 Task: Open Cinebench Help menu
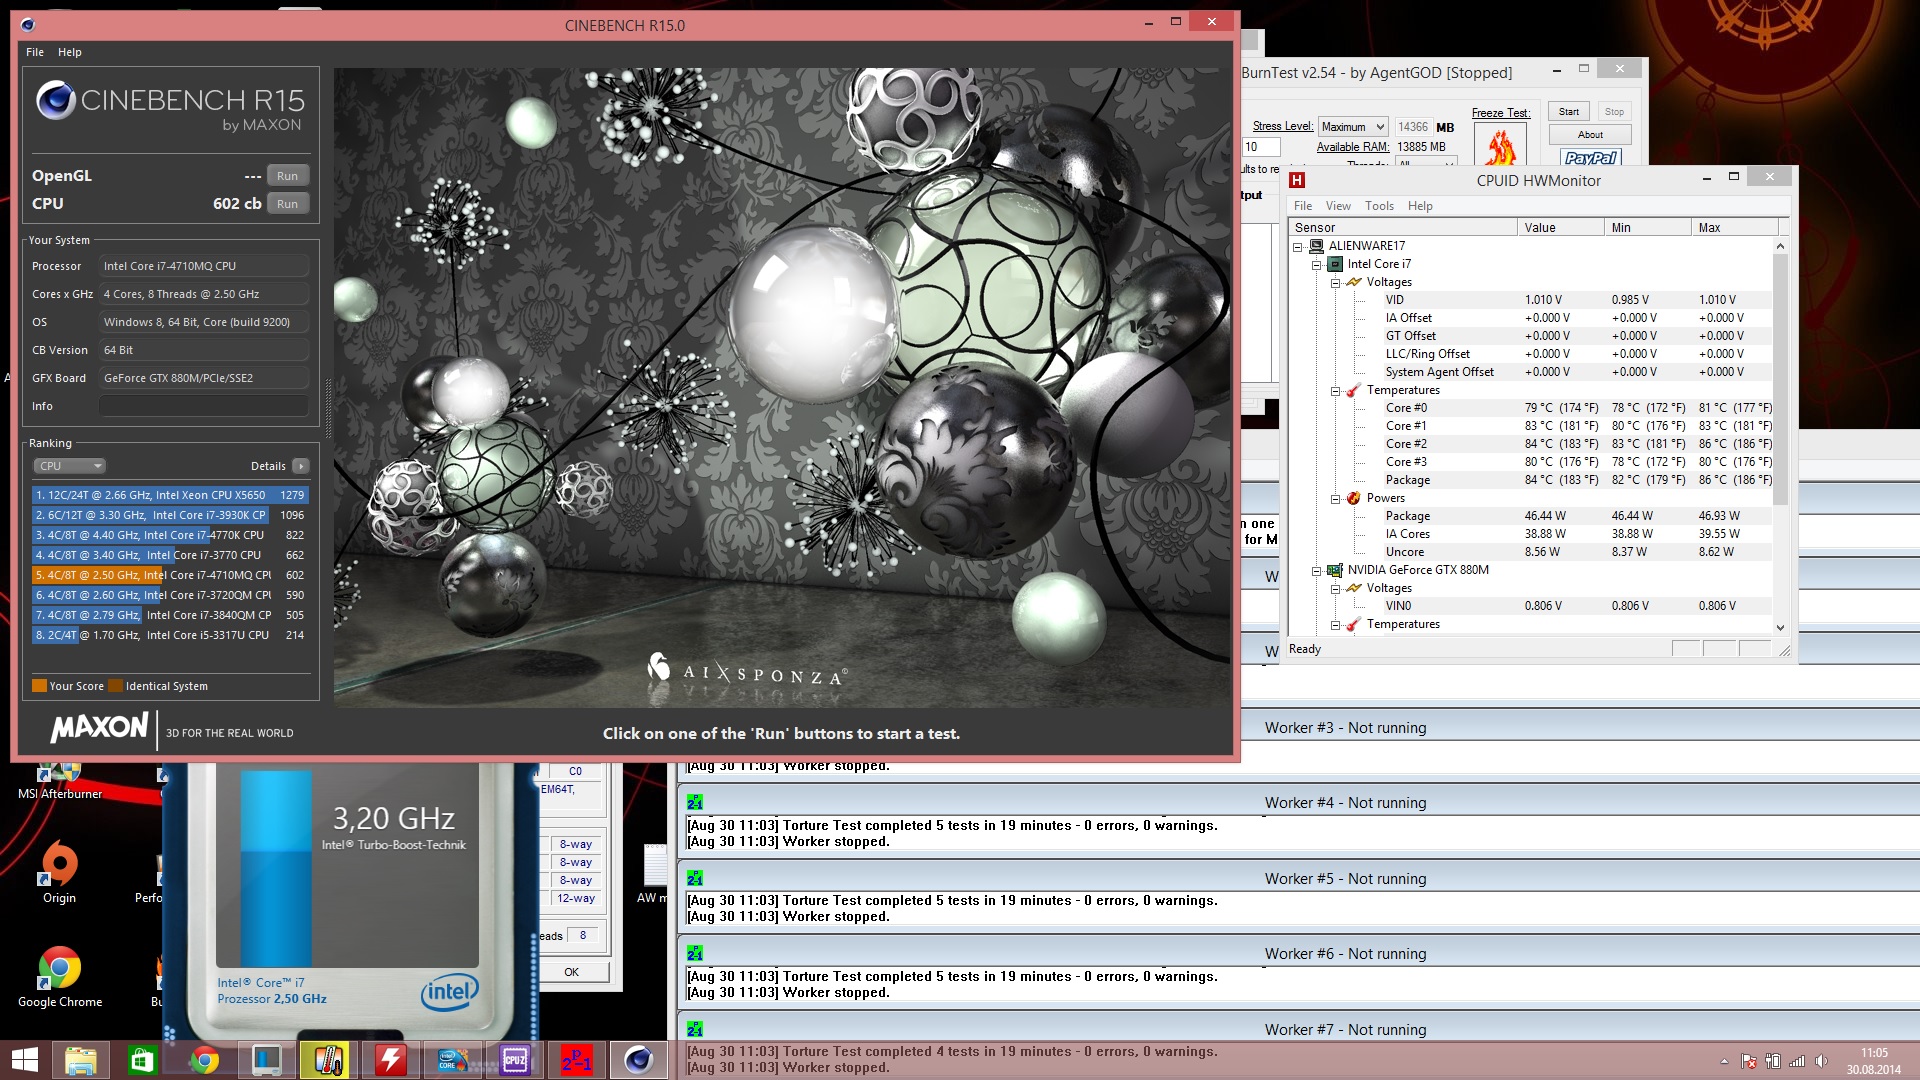coord(70,52)
